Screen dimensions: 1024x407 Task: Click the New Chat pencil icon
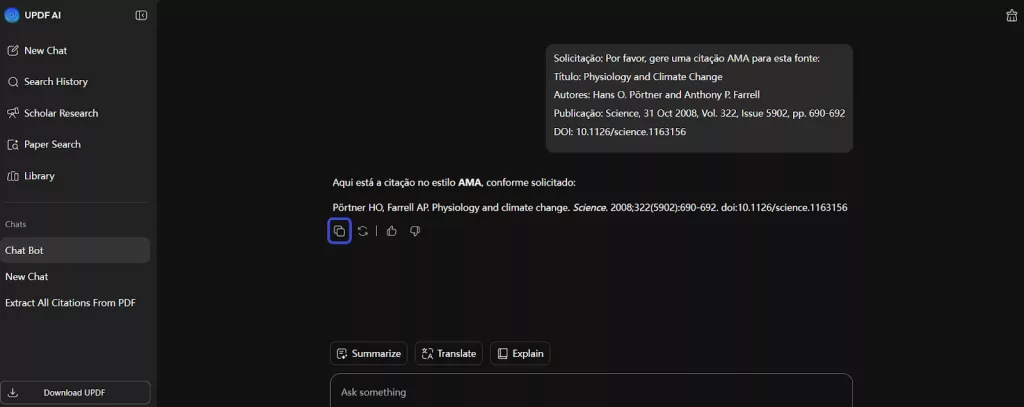12,50
